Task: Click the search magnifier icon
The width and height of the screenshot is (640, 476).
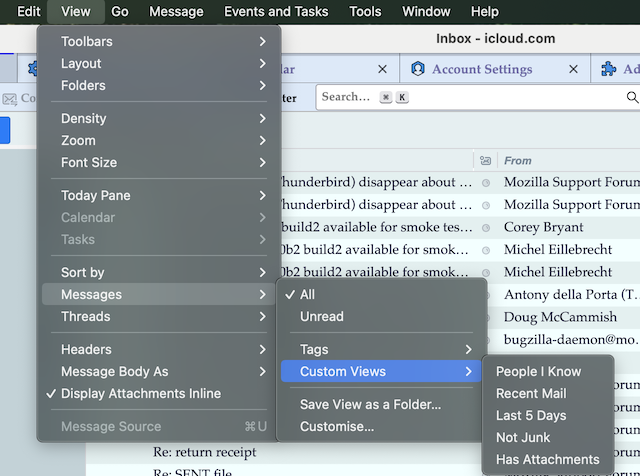Action: tap(632, 97)
